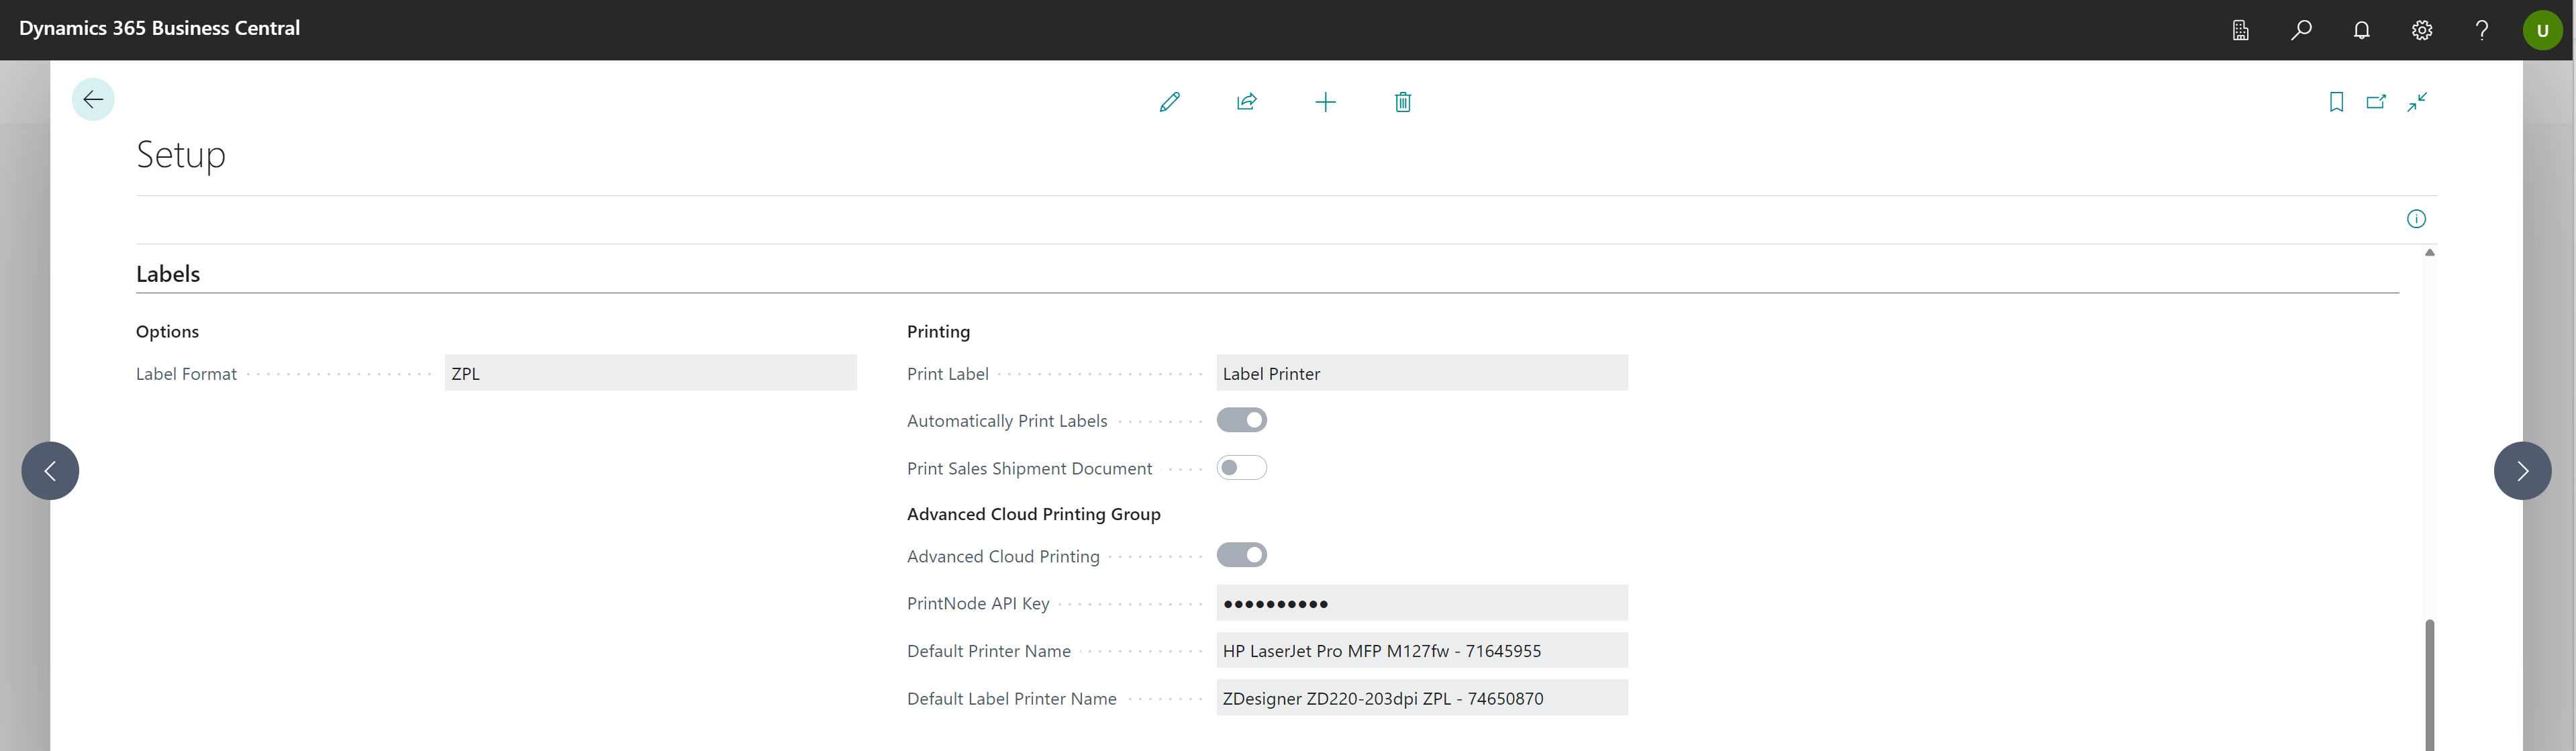
Task: Click the Print Label caption
Action: pos(947,374)
